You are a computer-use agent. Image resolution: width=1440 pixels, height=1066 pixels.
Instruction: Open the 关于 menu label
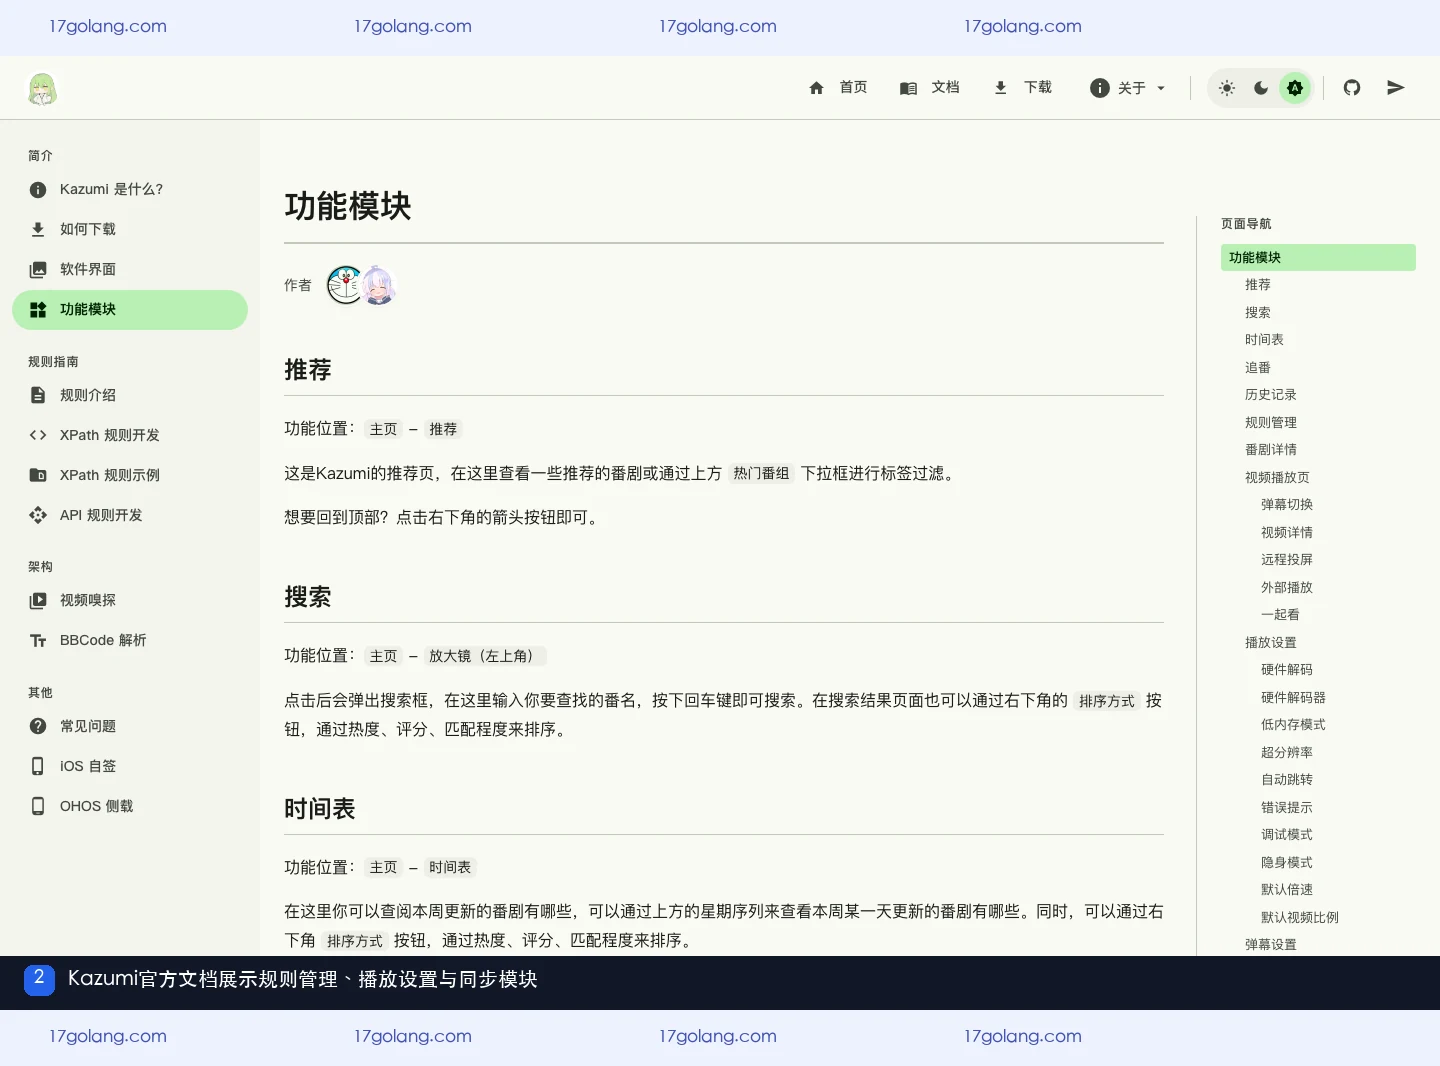(x=1132, y=88)
